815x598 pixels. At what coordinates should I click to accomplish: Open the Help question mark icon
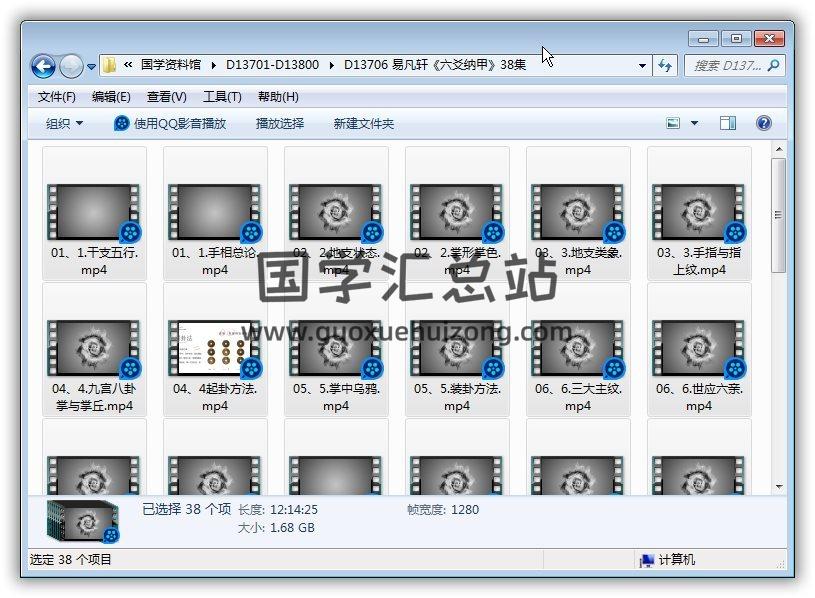[x=763, y=123]
